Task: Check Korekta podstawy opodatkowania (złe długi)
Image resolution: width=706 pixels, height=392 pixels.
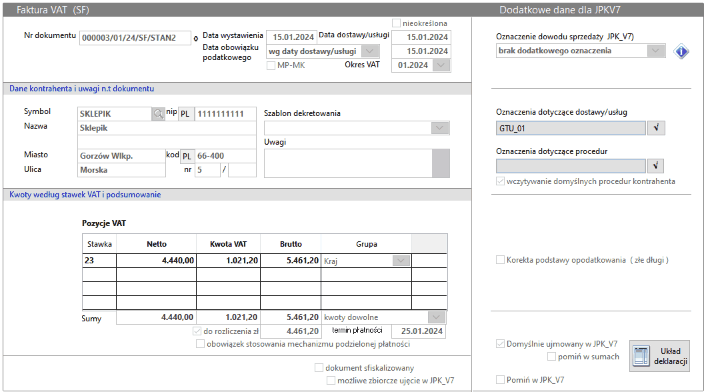Action: (x=500, y=260)
